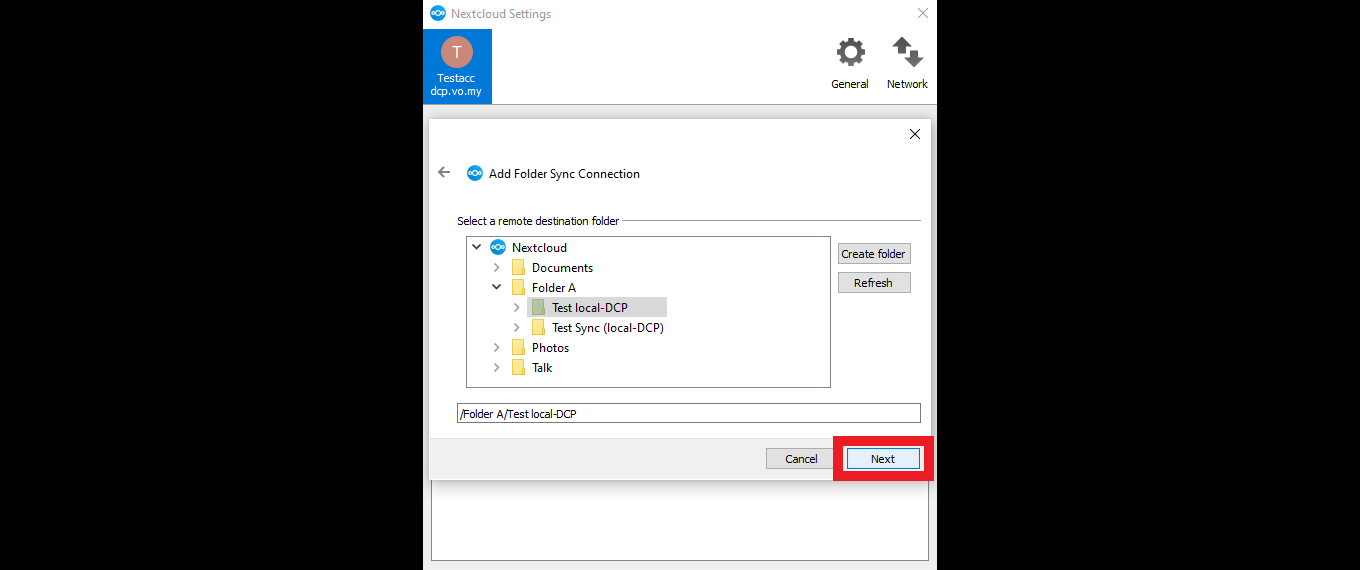Click Next to continue
1360x570 pixels.
pyautogui.click(x=882, y=459)
